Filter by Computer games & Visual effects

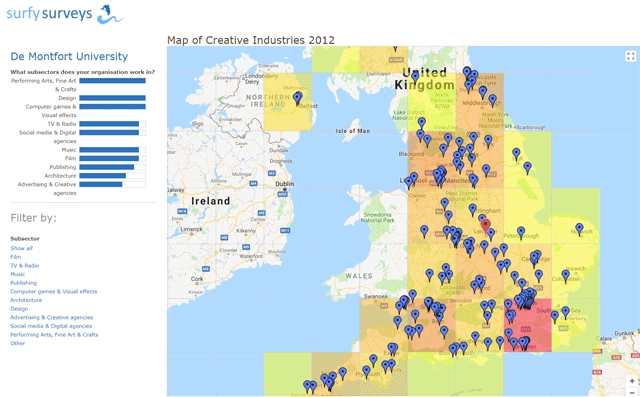(x=53, y=291)
